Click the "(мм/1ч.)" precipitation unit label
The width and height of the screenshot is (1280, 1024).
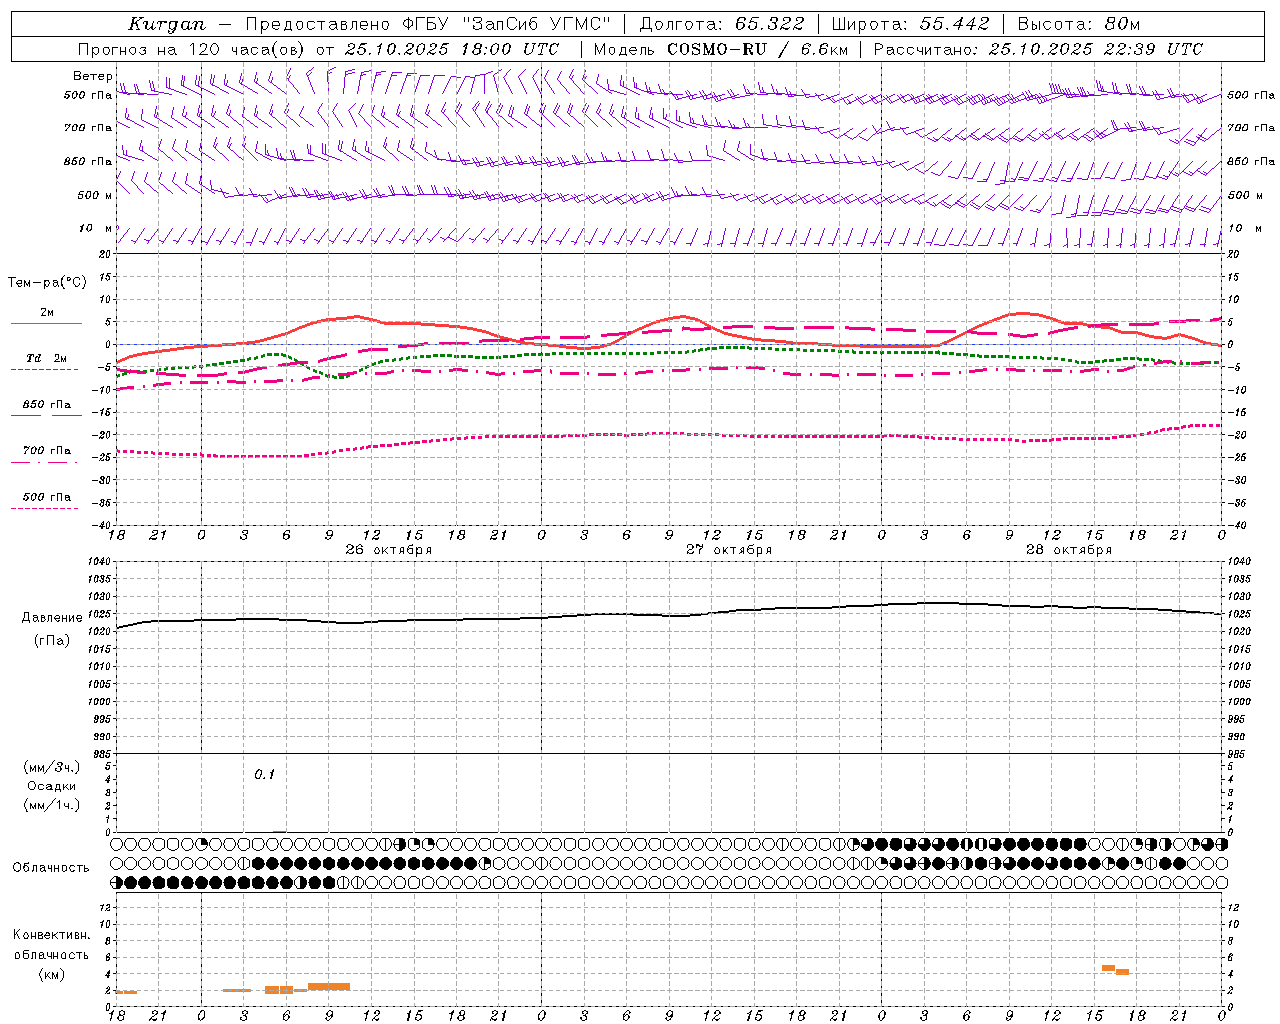[x=52, y=805]
